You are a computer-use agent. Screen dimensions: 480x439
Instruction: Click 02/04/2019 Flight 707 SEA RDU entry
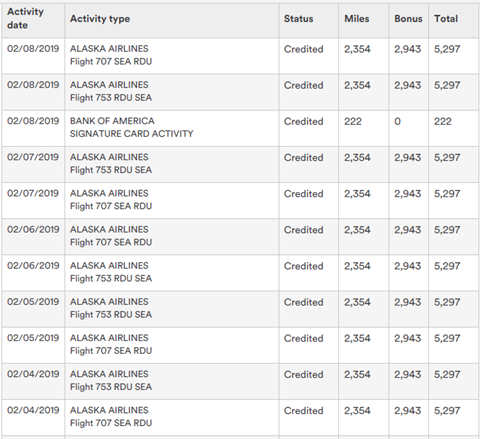point(240,417)
